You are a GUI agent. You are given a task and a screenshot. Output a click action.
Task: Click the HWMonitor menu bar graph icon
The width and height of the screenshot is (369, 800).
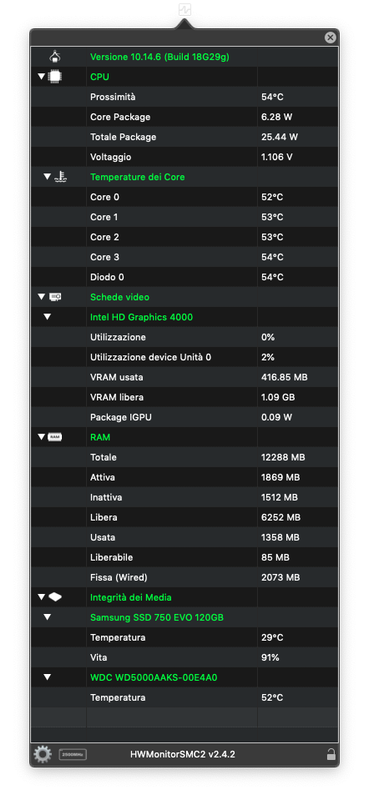(x=184, y=9)
